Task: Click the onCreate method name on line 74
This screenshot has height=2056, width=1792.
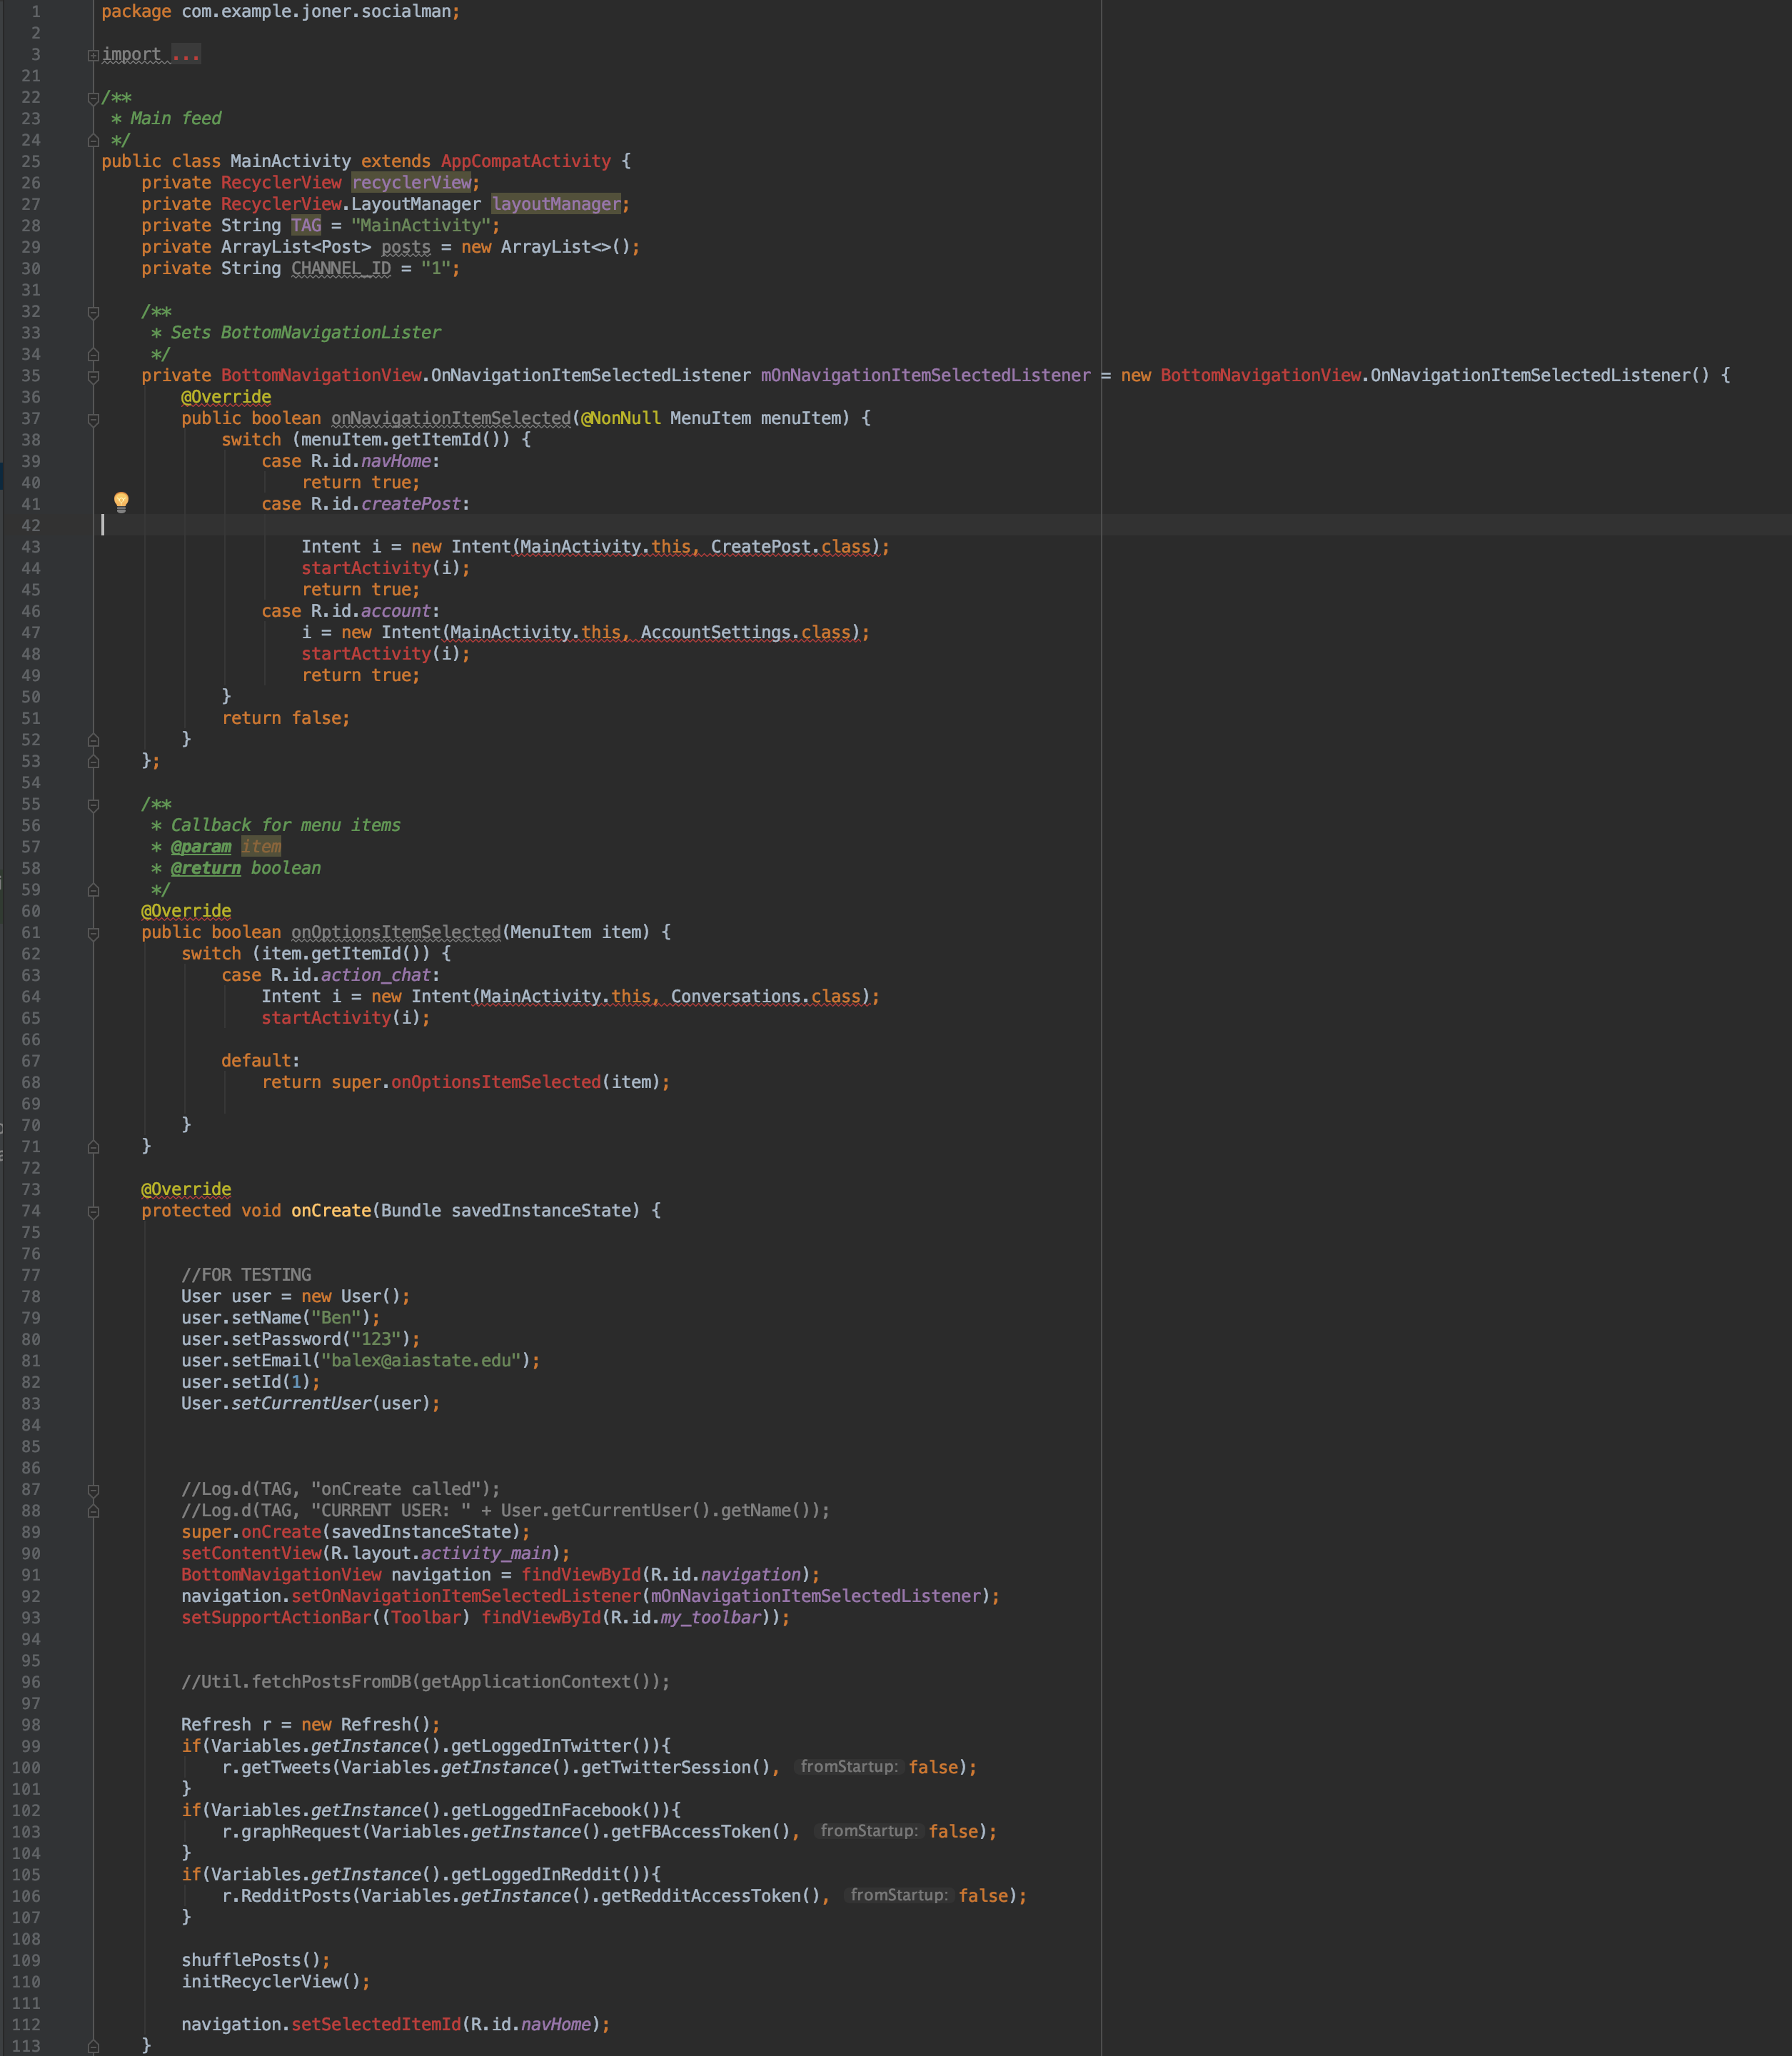Action: click(331, 1211)
